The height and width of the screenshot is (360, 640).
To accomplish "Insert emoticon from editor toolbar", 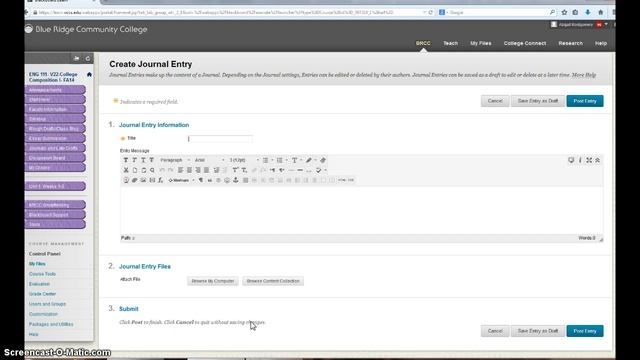I will [x=227, y=180].
